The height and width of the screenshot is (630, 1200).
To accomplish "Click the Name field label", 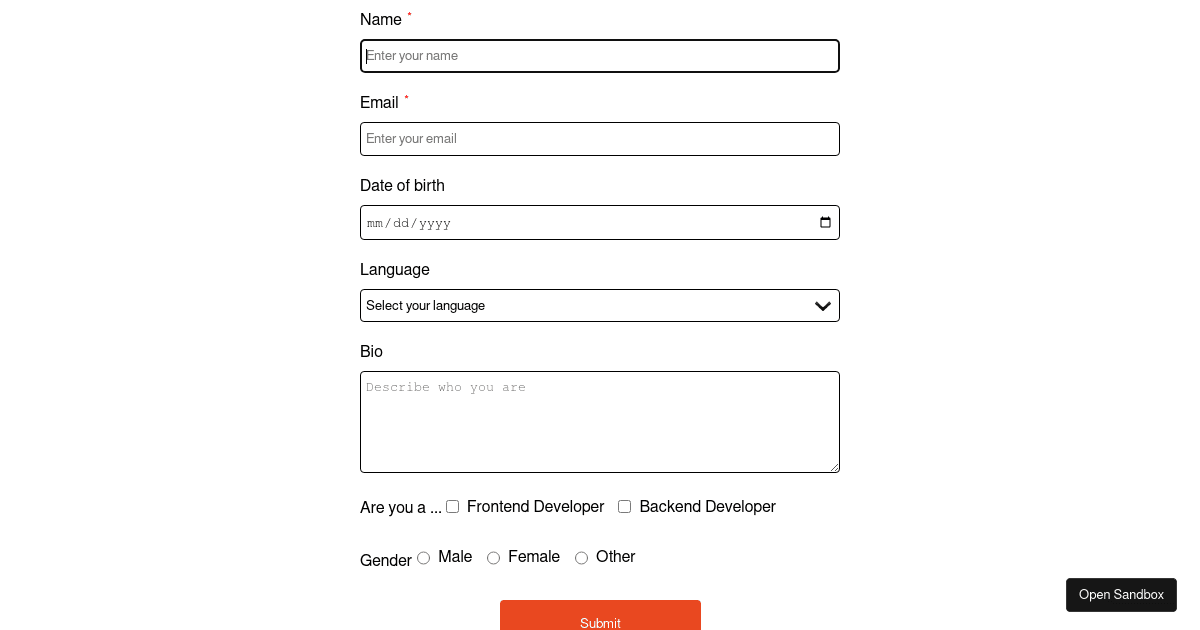I will click(x=381, y=20).
